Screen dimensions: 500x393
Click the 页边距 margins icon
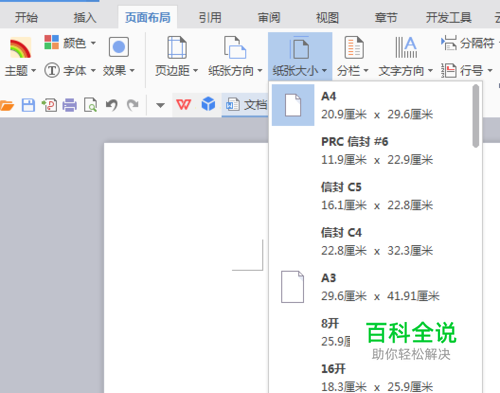(177, 48)
